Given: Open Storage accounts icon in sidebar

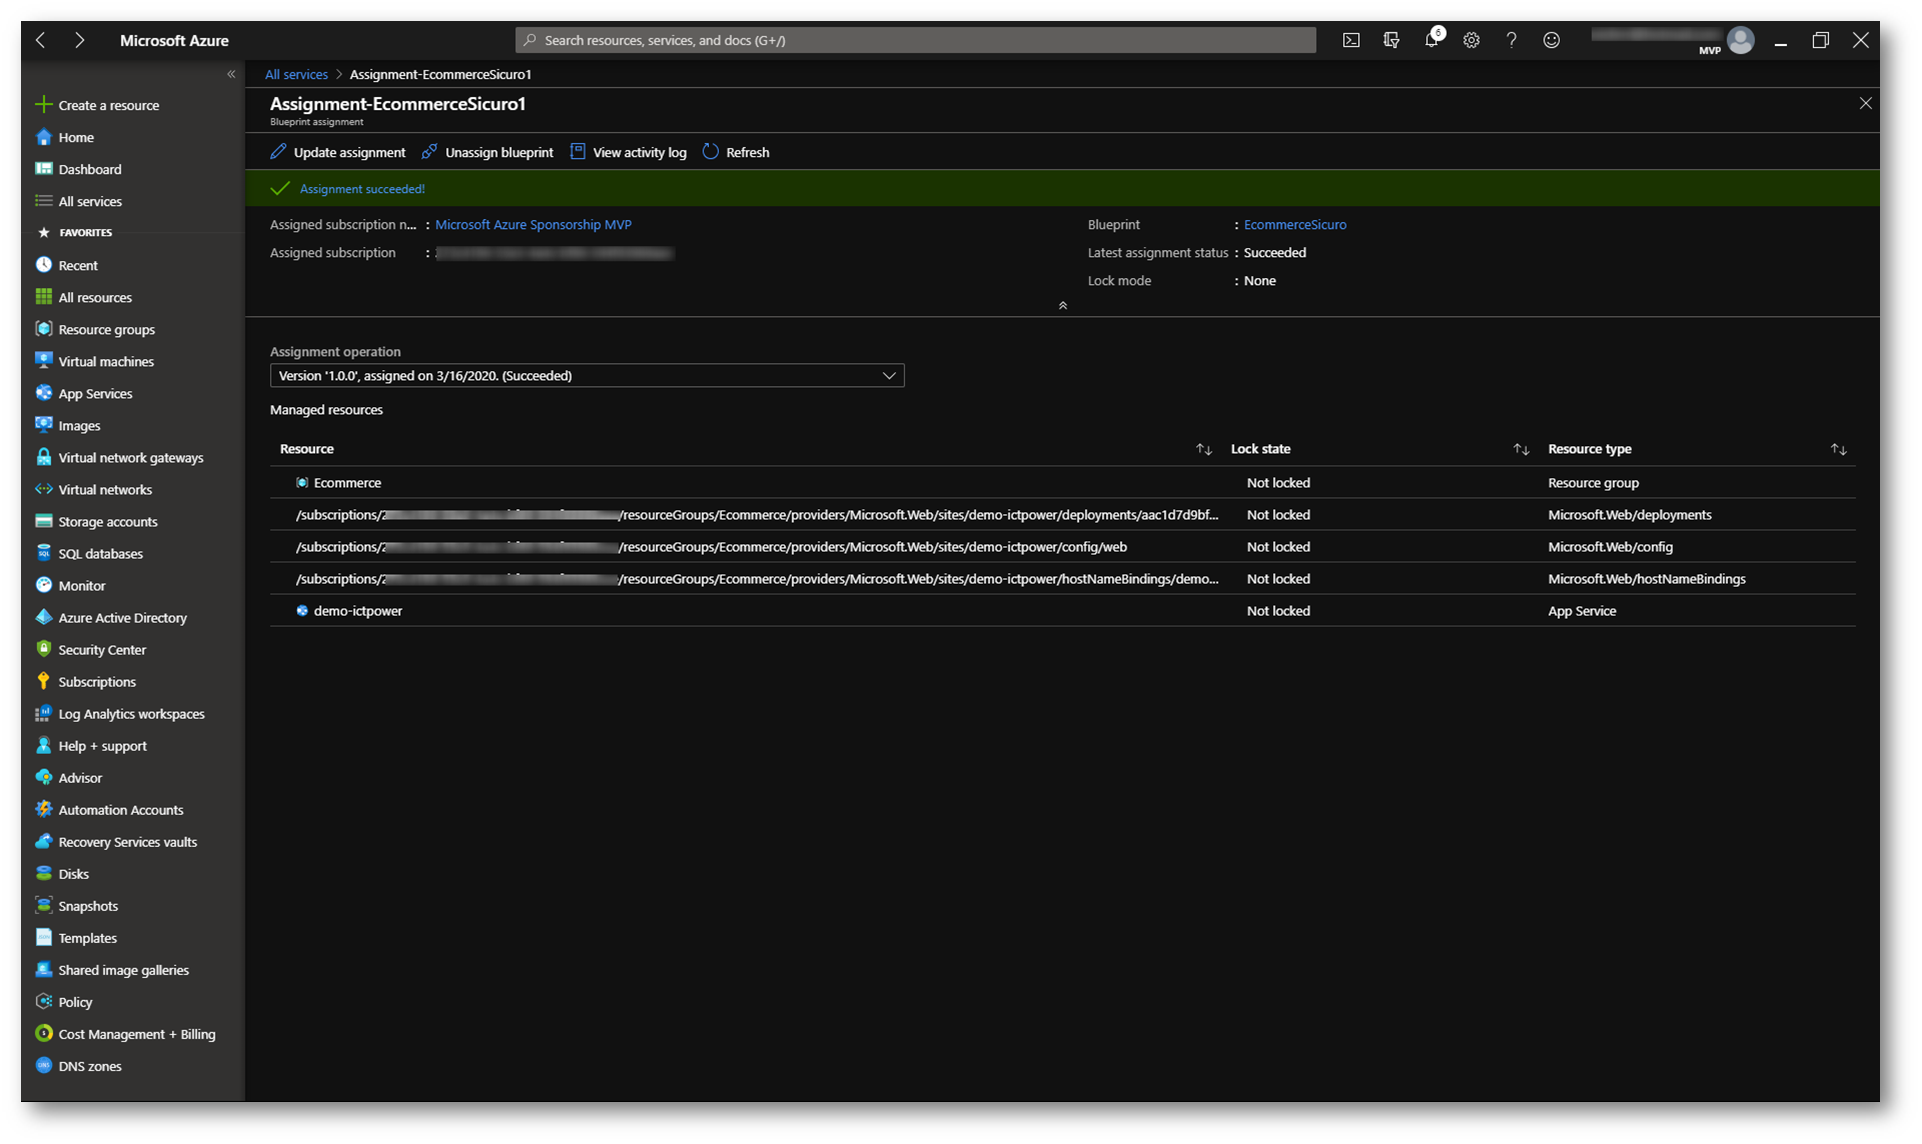Looking at the screenshot, I should (x=44, y=521).
